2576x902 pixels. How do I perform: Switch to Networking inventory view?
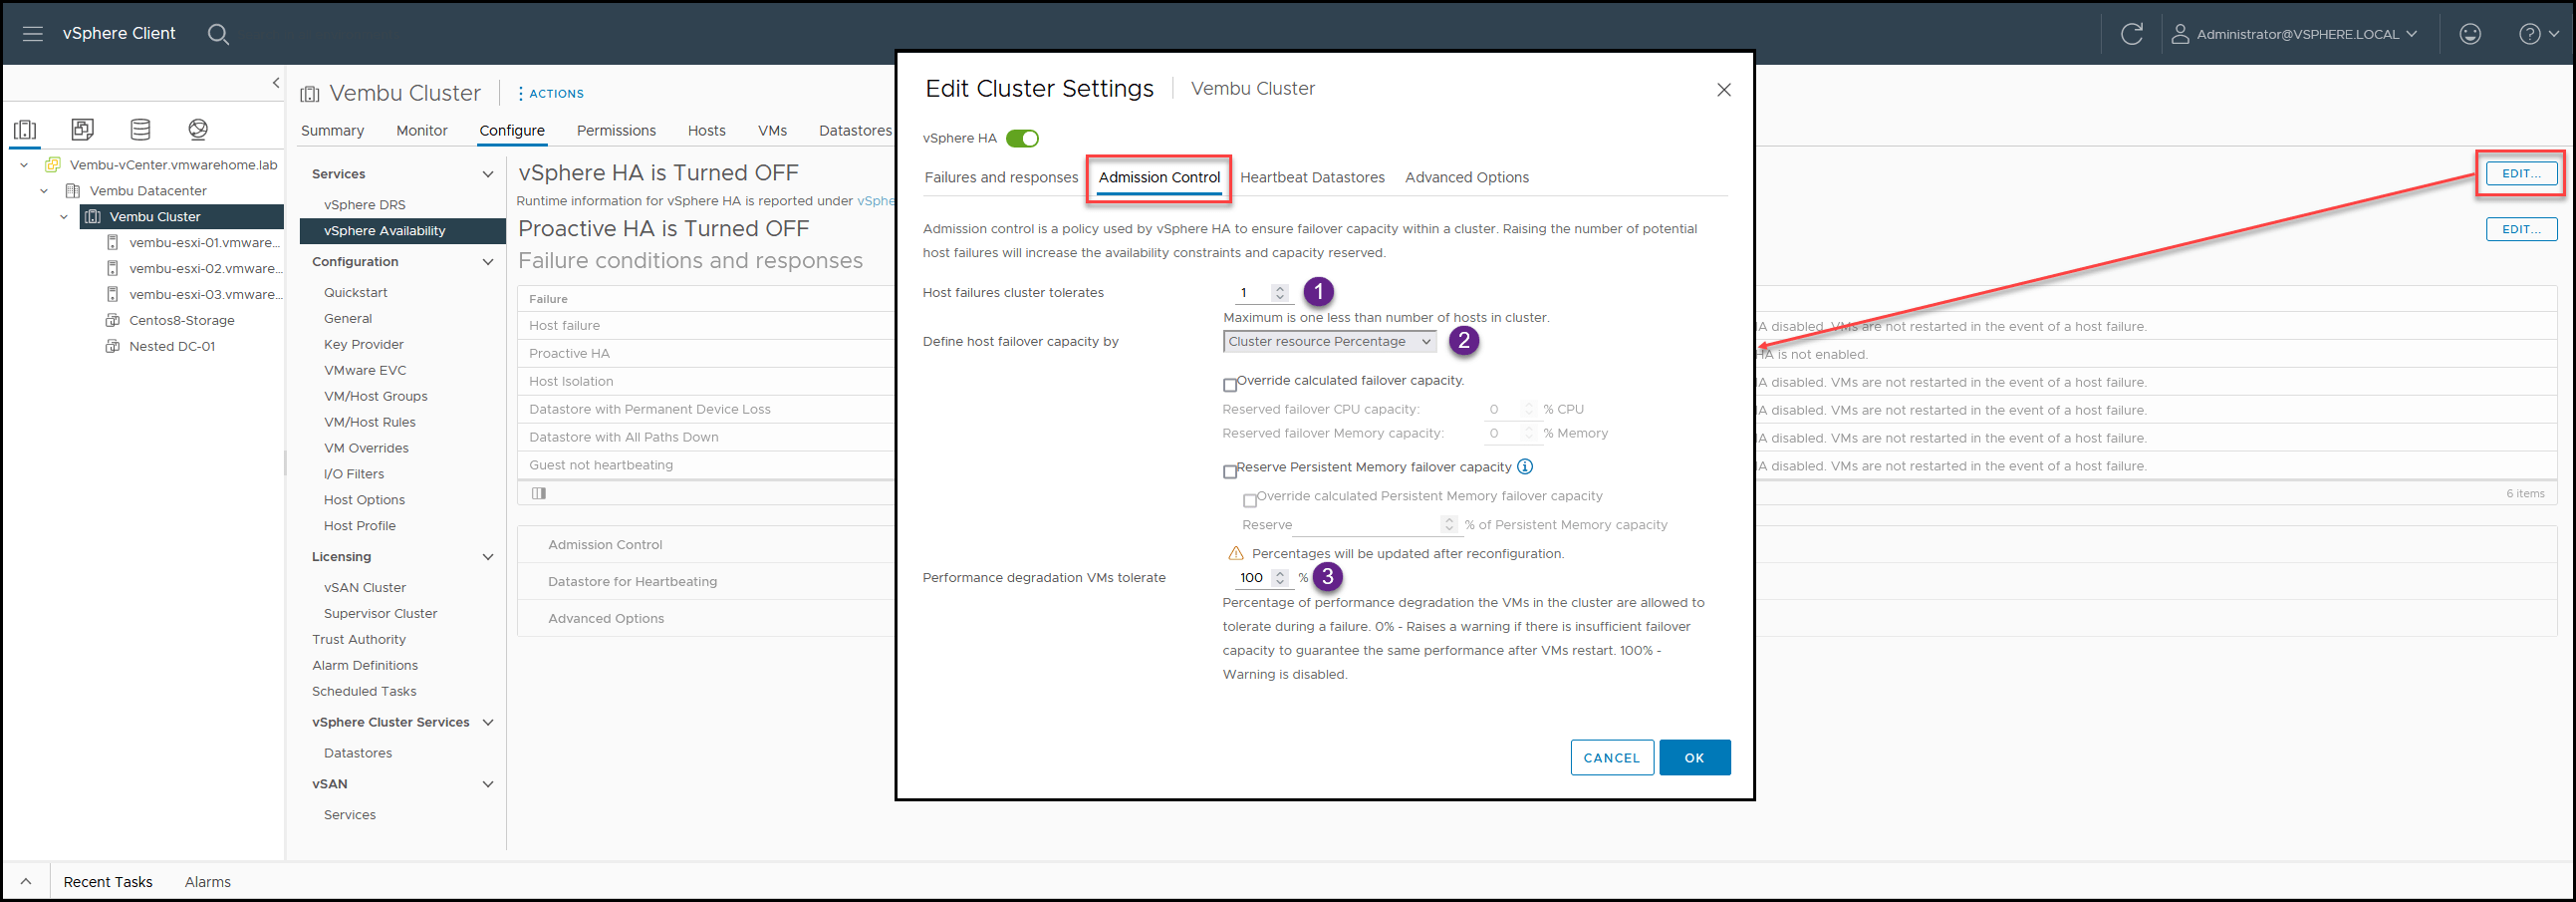[x=198, y=129]
